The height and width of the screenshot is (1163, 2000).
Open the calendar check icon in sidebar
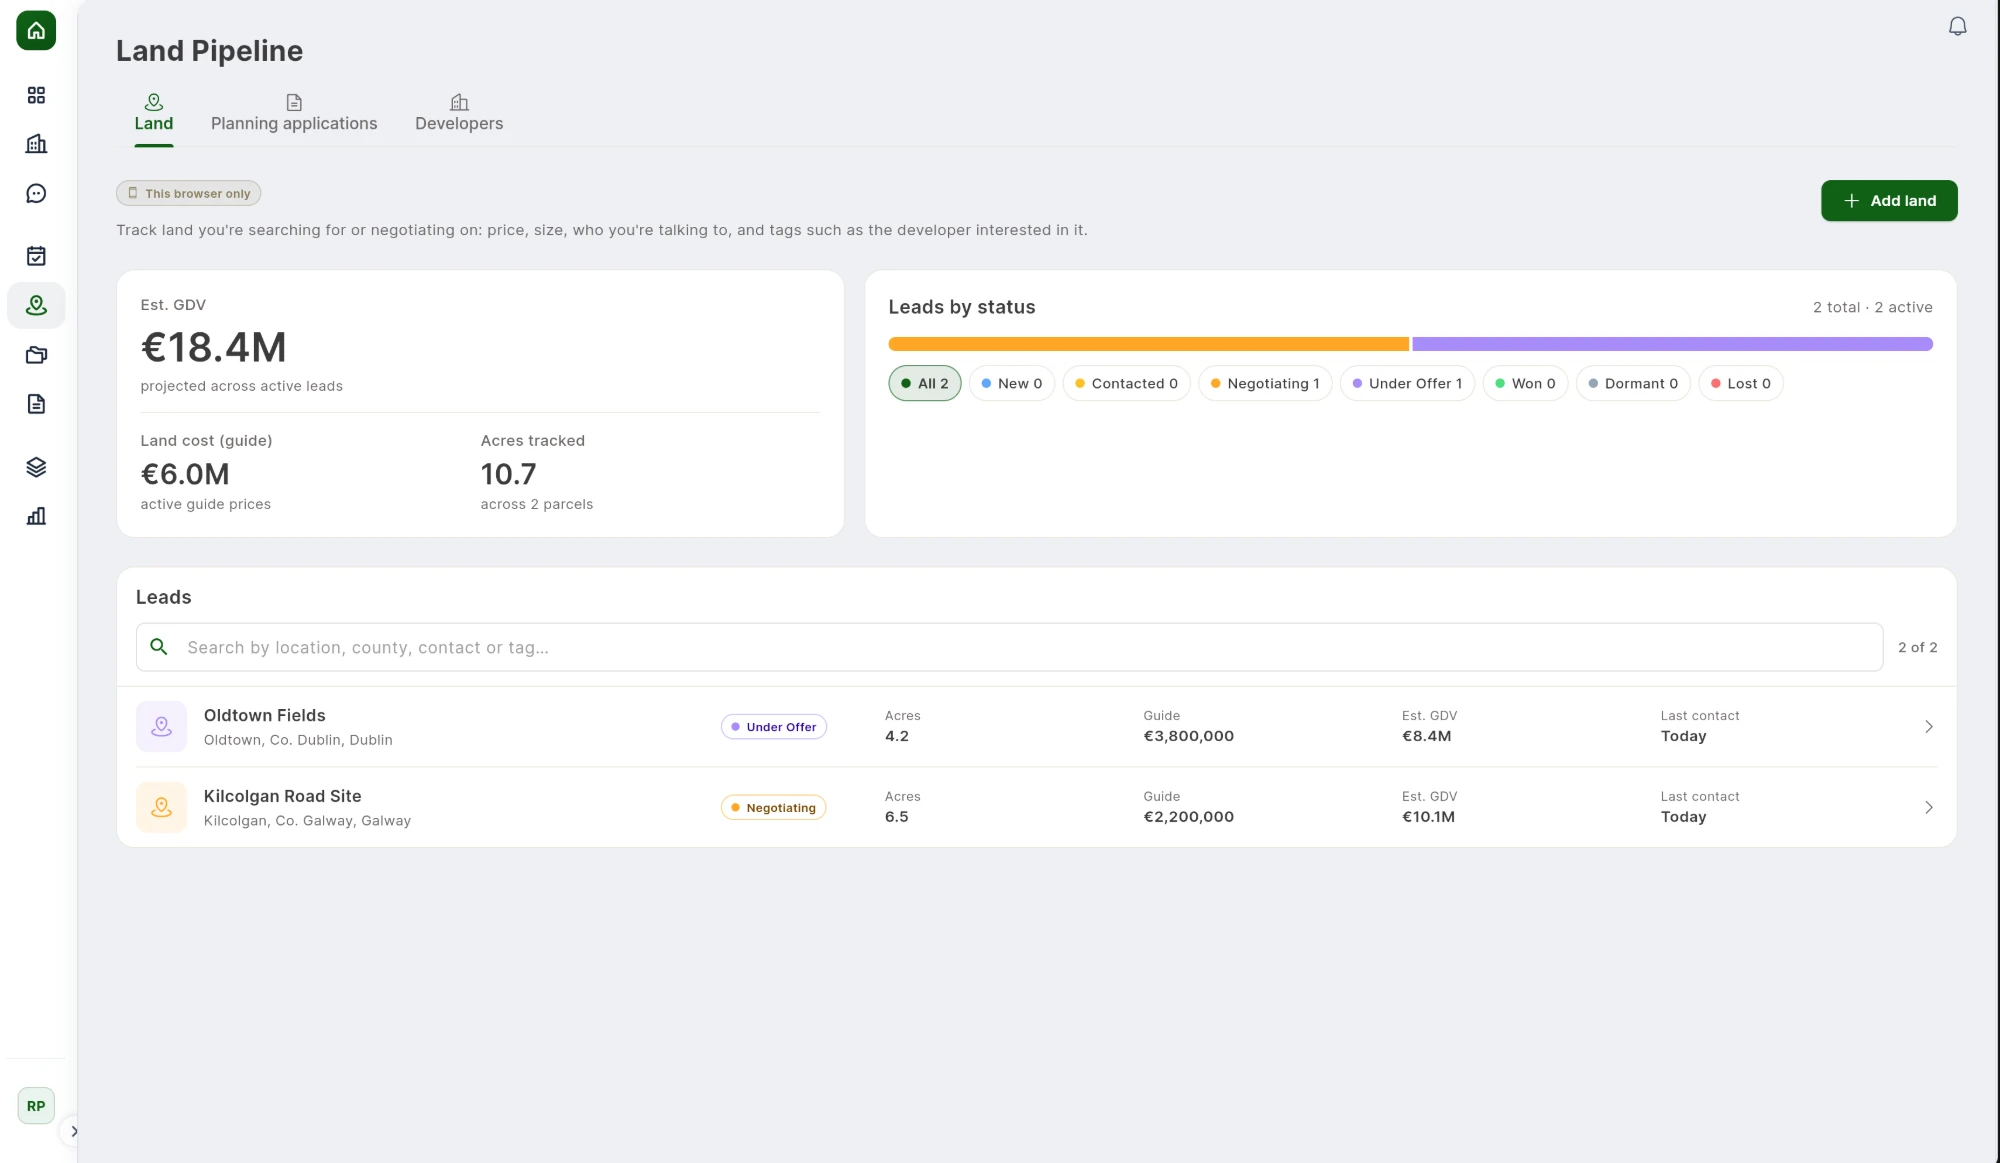click(x=36, y=256)
